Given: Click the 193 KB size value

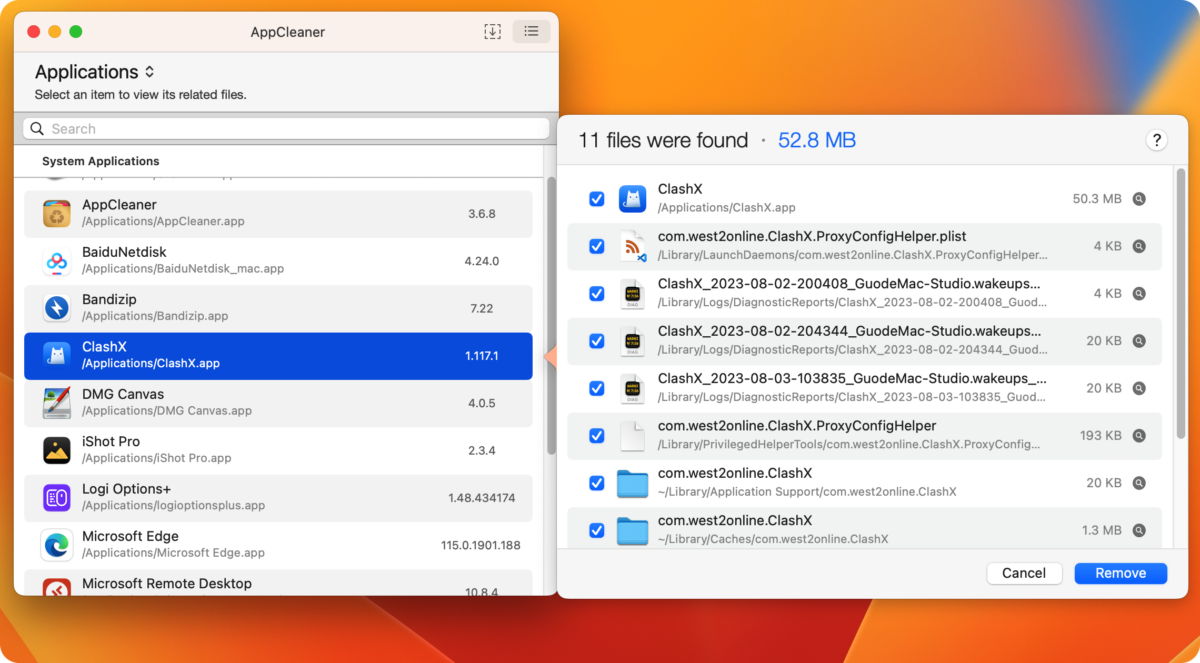Looking at the screenshot, I should pos(1100,436).
